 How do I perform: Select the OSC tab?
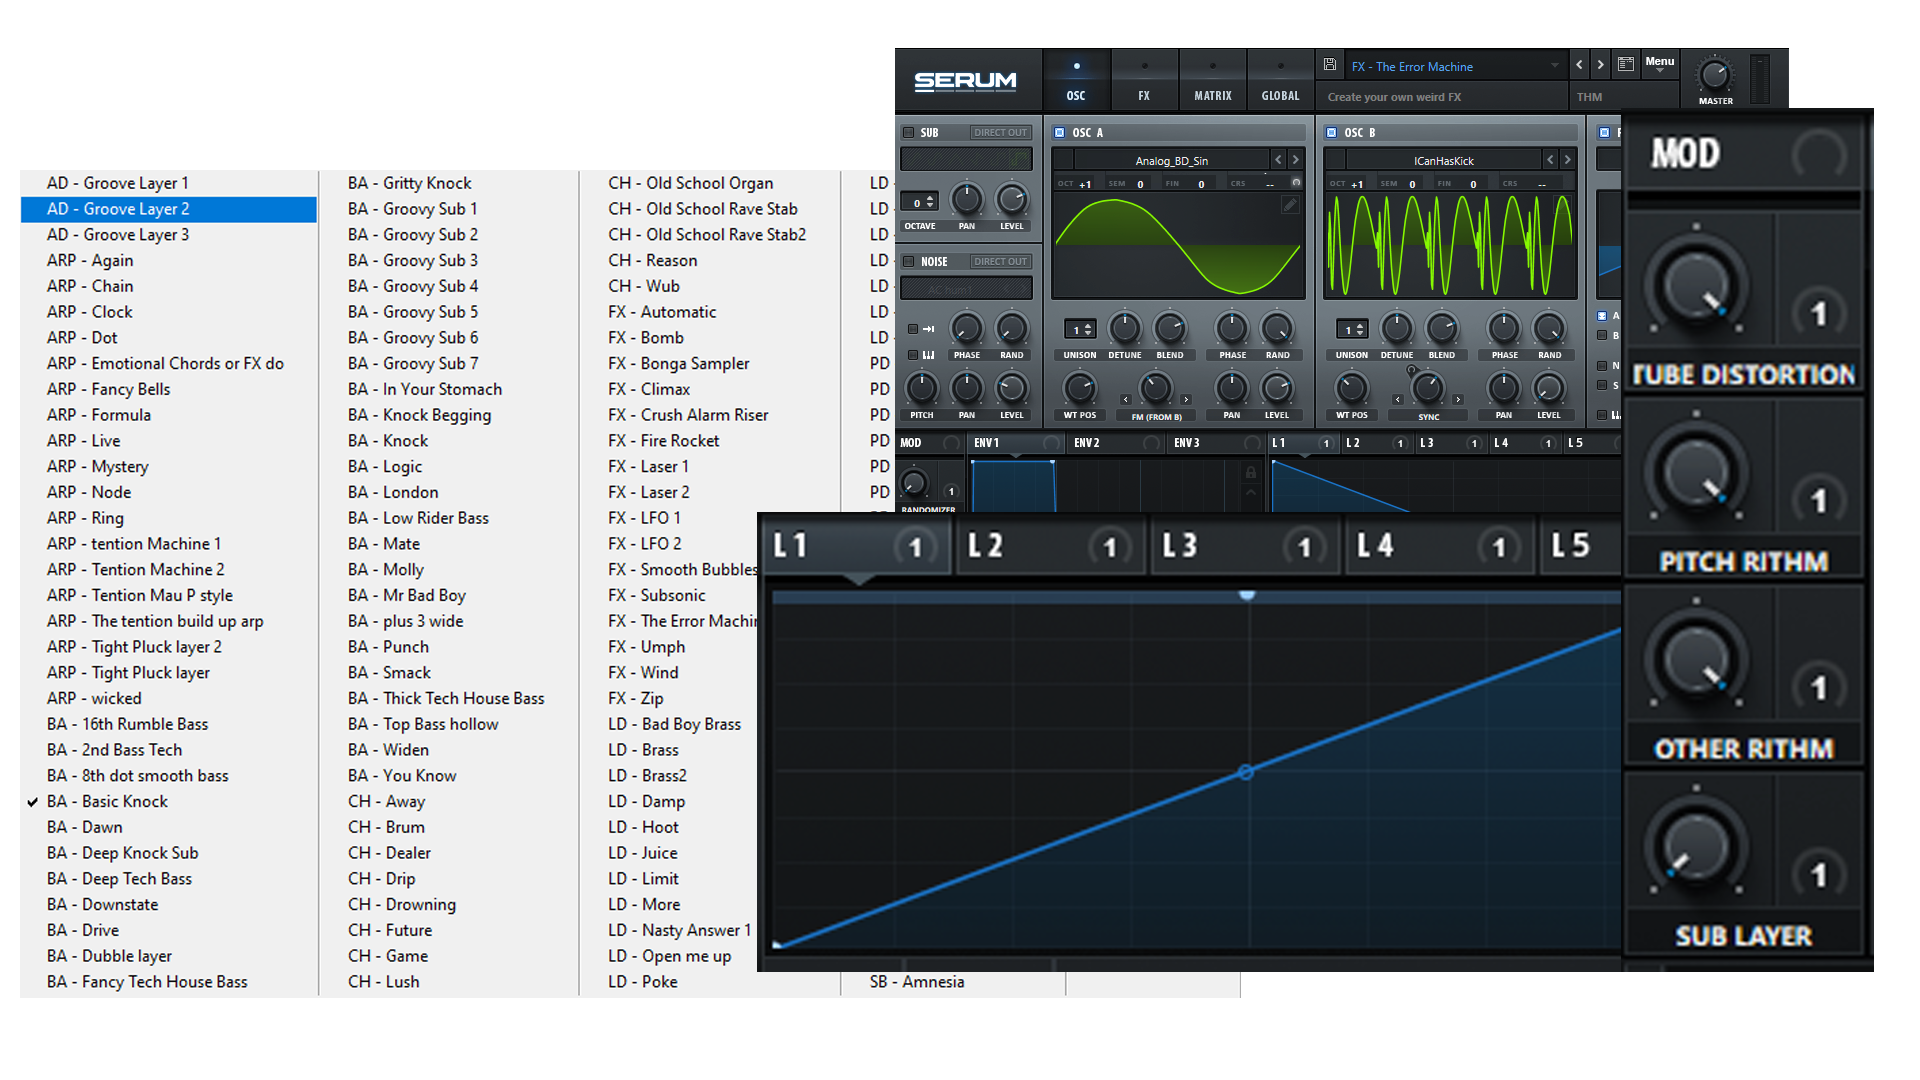tap(1076, 80)
